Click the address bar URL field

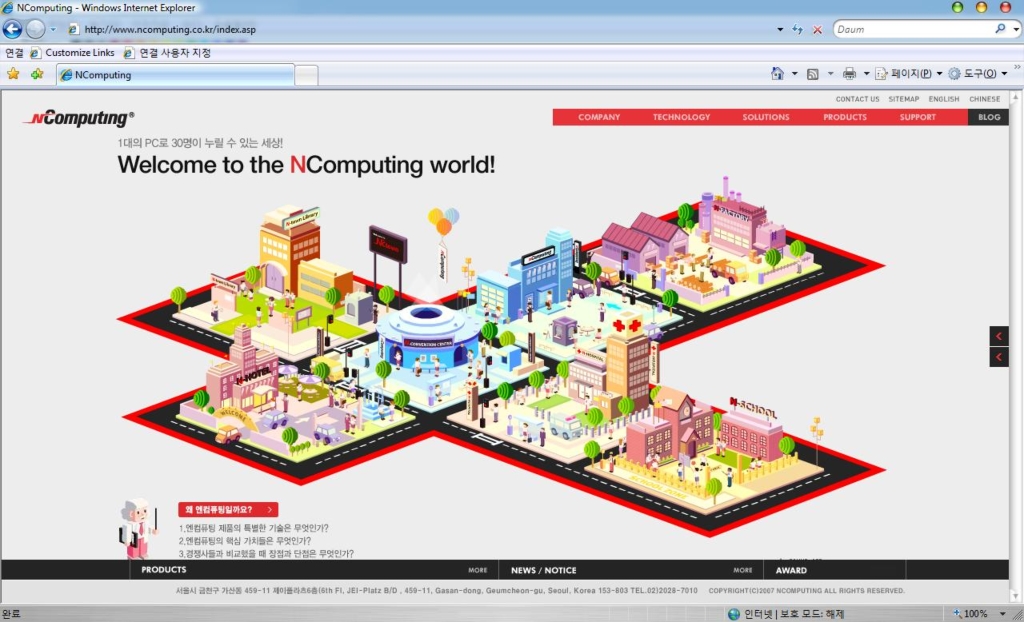coord(418,29)
